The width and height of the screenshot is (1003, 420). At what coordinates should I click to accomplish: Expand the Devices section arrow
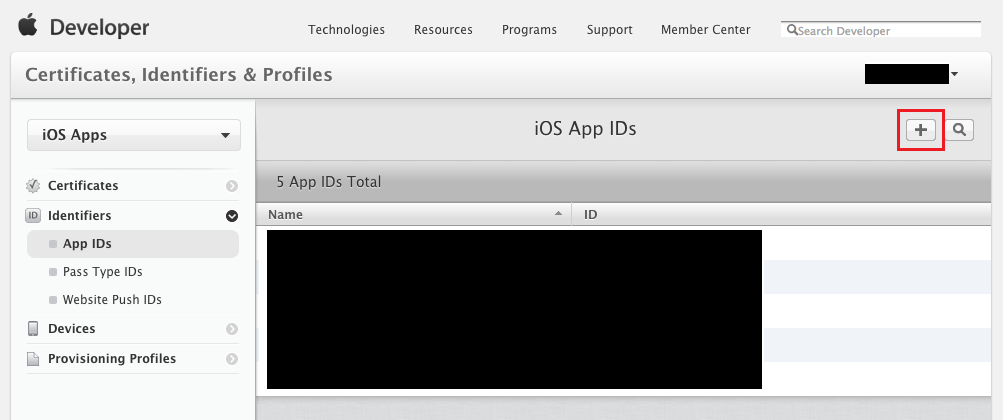(232, 329)
